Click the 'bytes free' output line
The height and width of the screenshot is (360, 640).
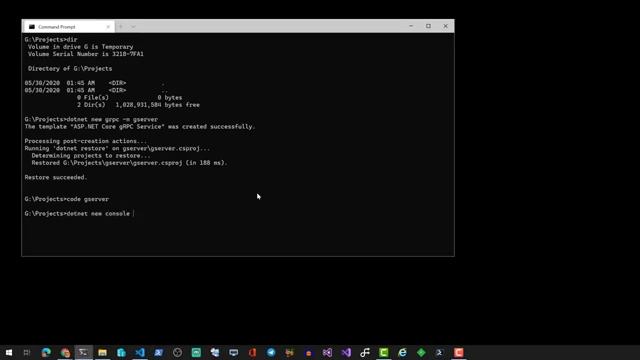138,105
